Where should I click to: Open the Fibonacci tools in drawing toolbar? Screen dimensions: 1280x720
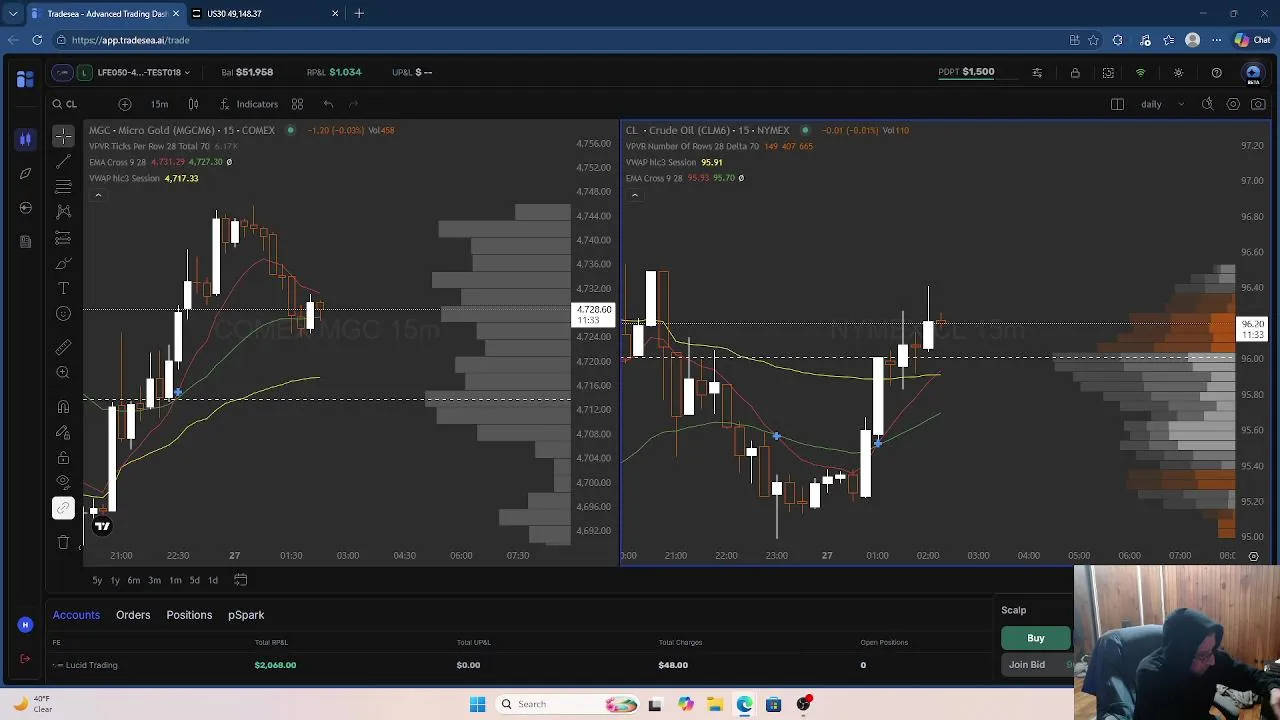[63, 187]
